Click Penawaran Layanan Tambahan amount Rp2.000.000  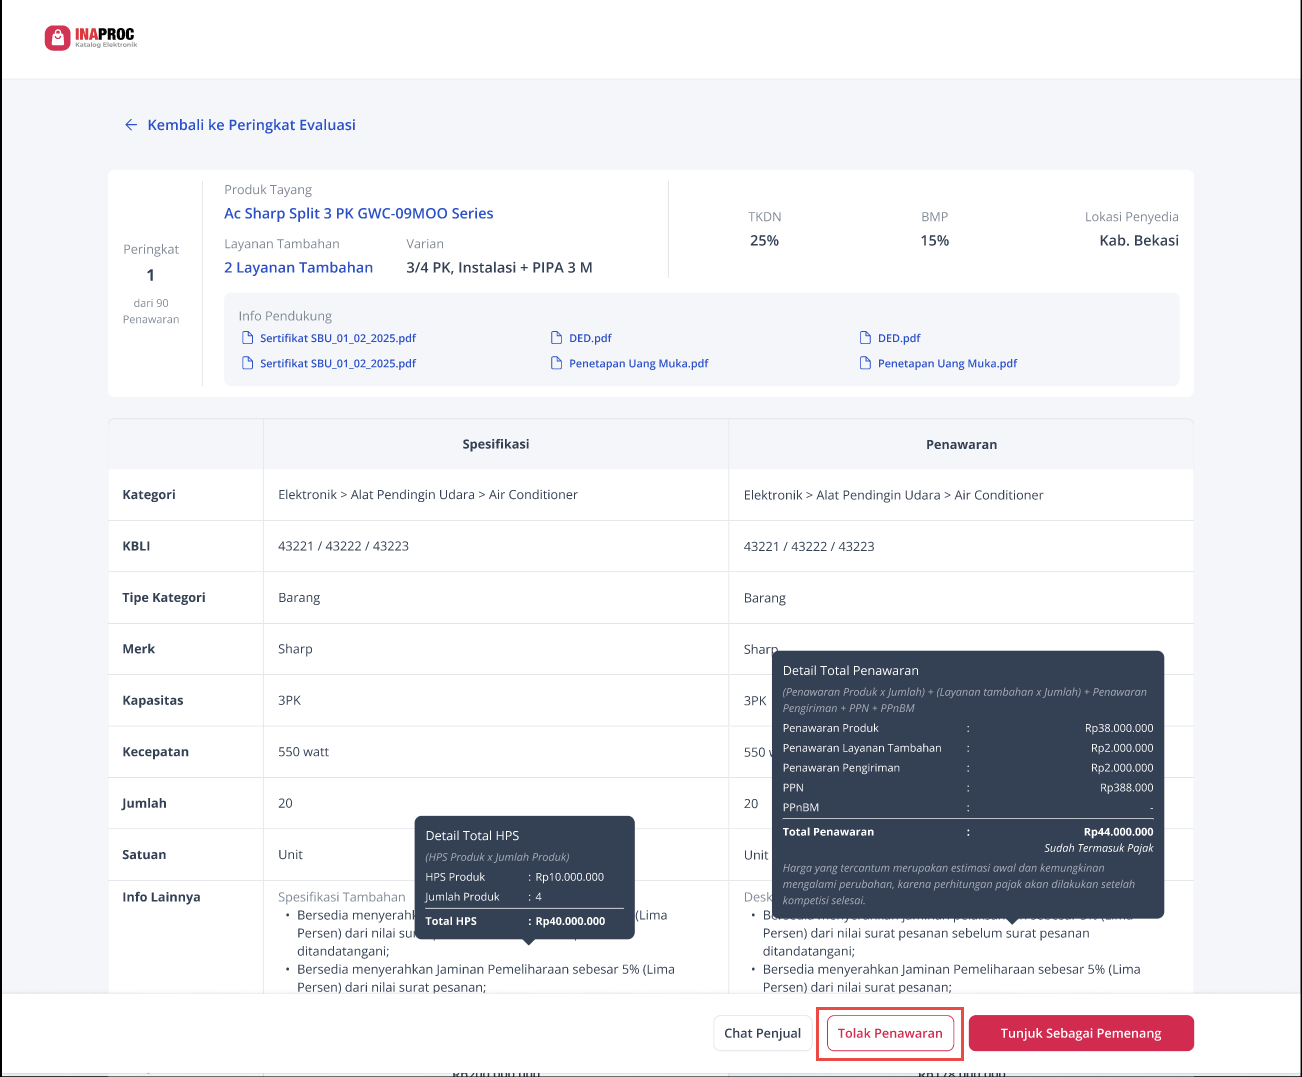coord(1122,748)
